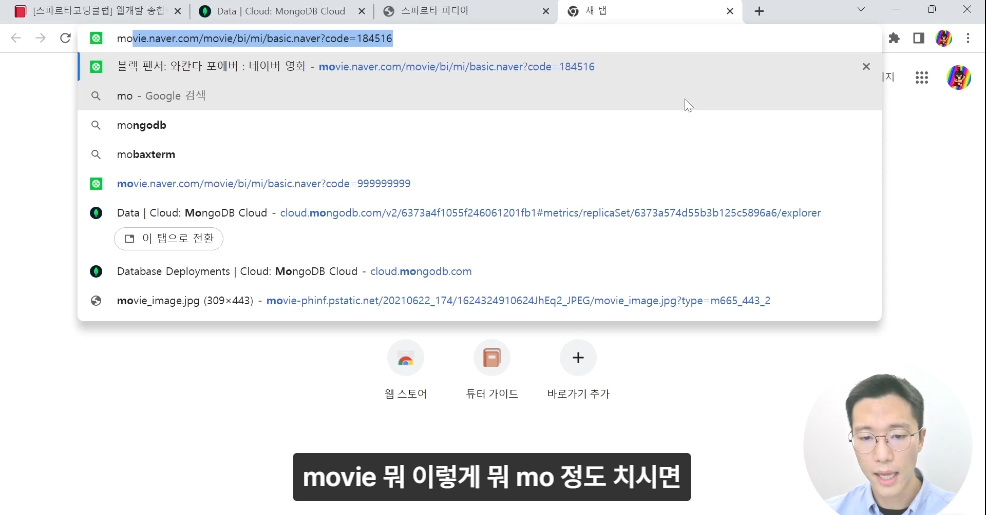Click the Naver icon beside code=999999999 suggestion
Screen dimensions: 986x515
[x=96, y=184]
